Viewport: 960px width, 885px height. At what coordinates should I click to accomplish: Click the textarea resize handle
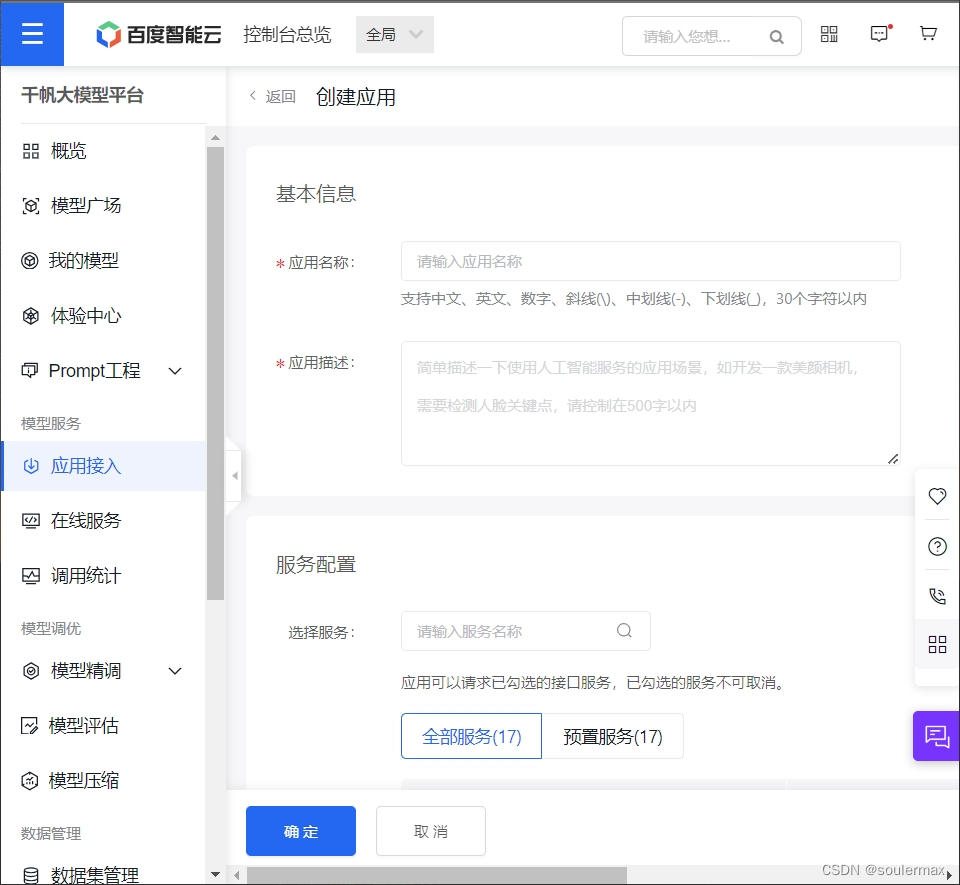point(893,459)
